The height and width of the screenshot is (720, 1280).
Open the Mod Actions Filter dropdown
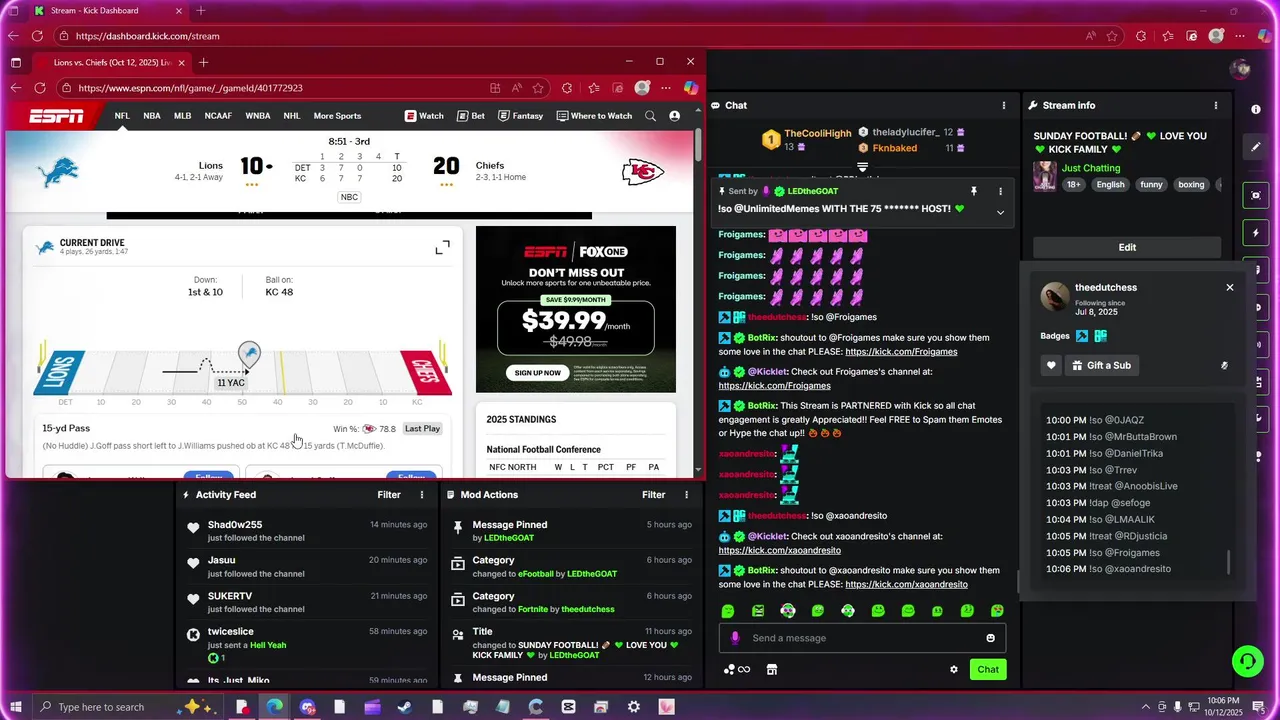click(x=653, y=495)
